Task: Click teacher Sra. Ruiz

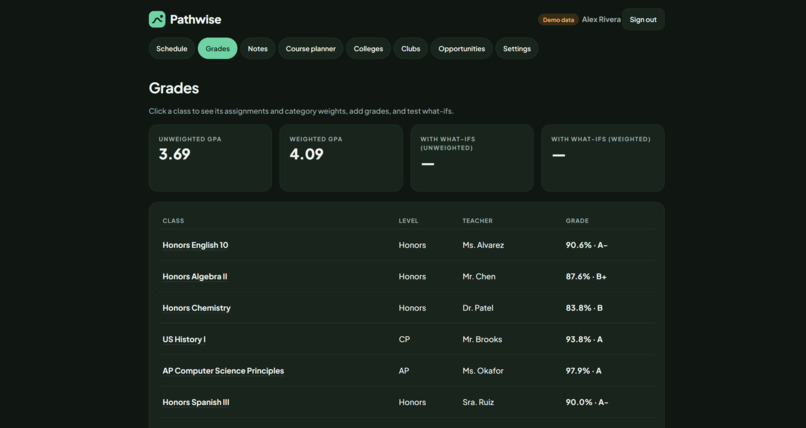Action: point(478,402)
